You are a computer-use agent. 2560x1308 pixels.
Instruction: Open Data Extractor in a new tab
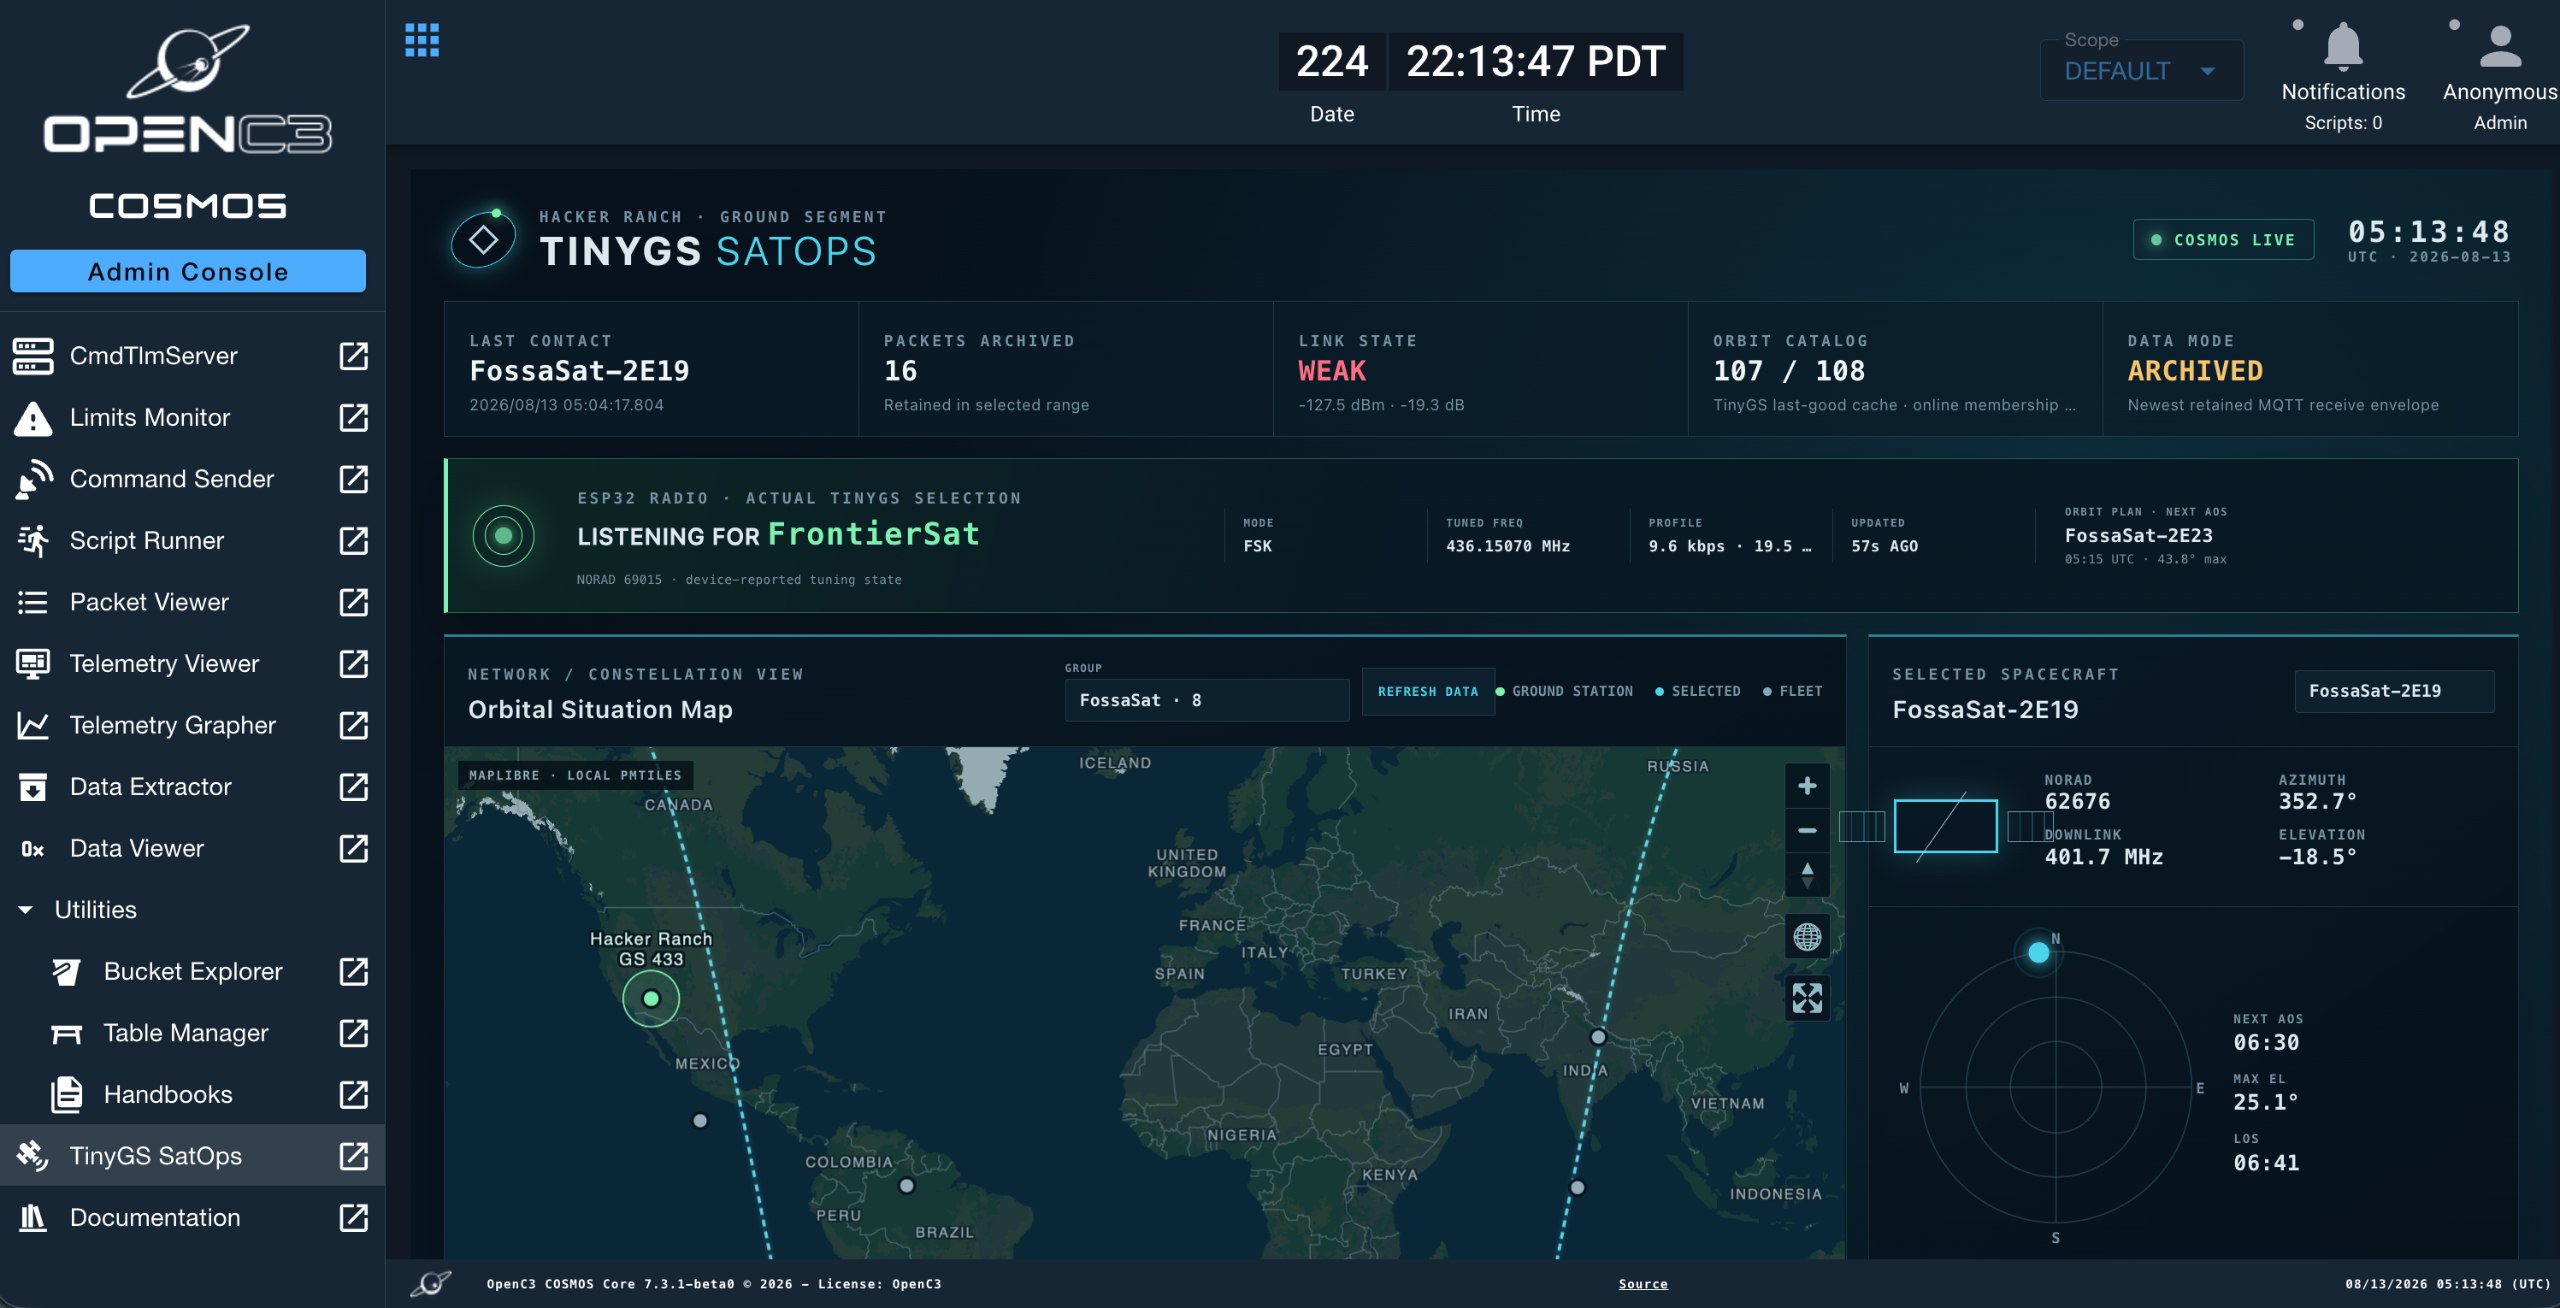(x=354, y=787)
